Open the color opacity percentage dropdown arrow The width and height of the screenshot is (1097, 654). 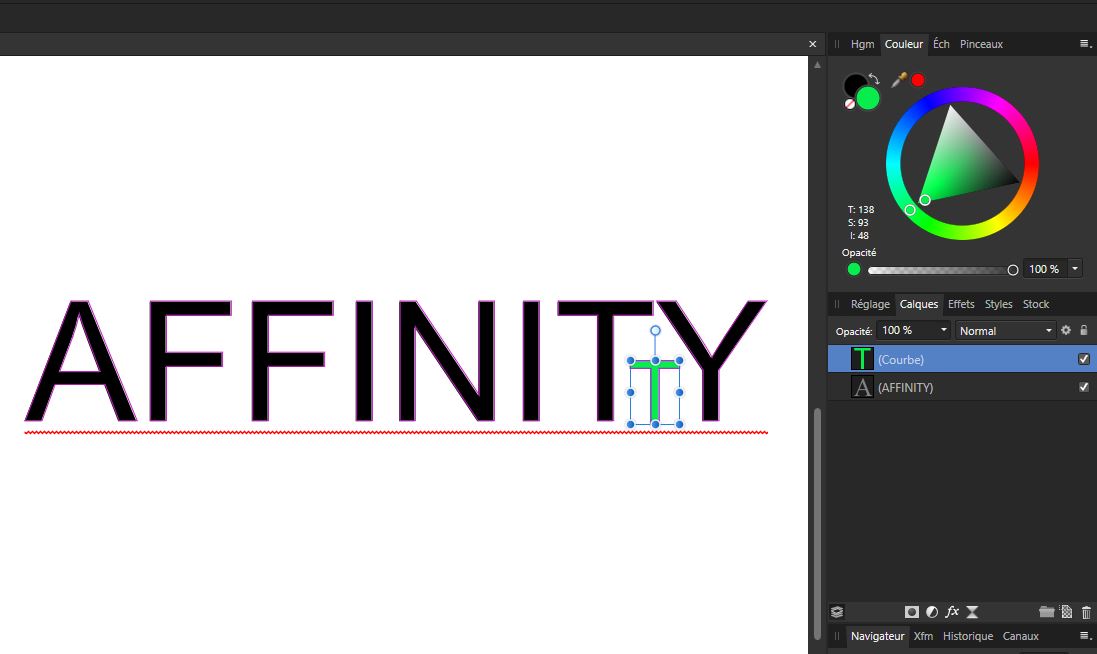click(1075, 269)
